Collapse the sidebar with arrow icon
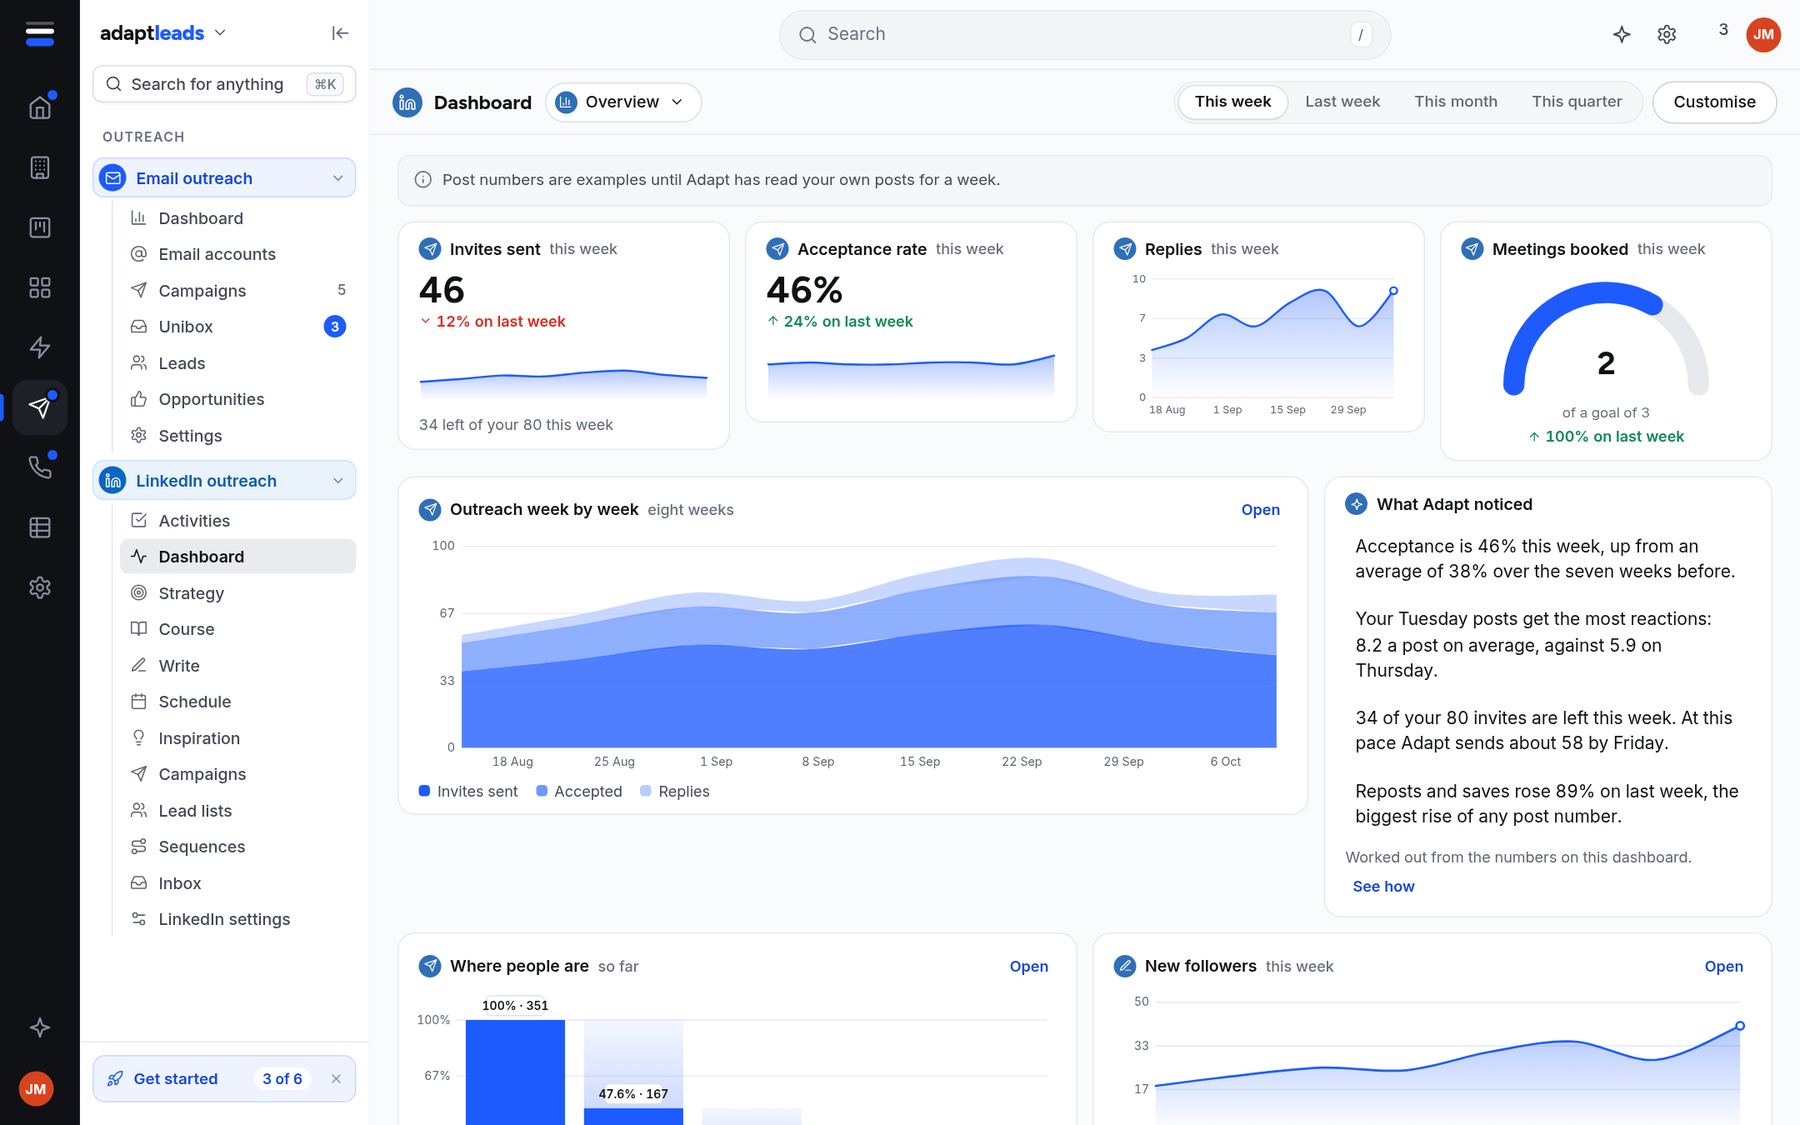Image resolution: width=1800 pixels, height=1125 pixels. coord(340,33)
